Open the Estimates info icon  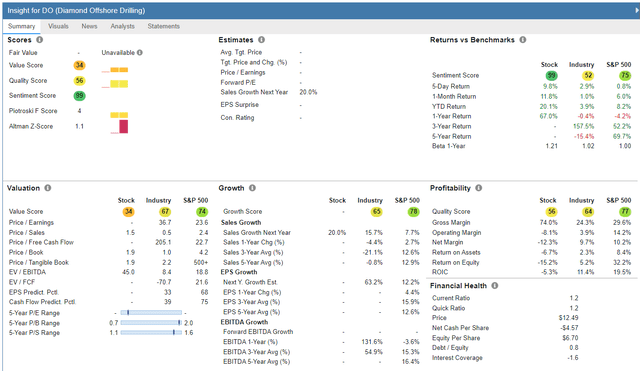click(261, 40)
